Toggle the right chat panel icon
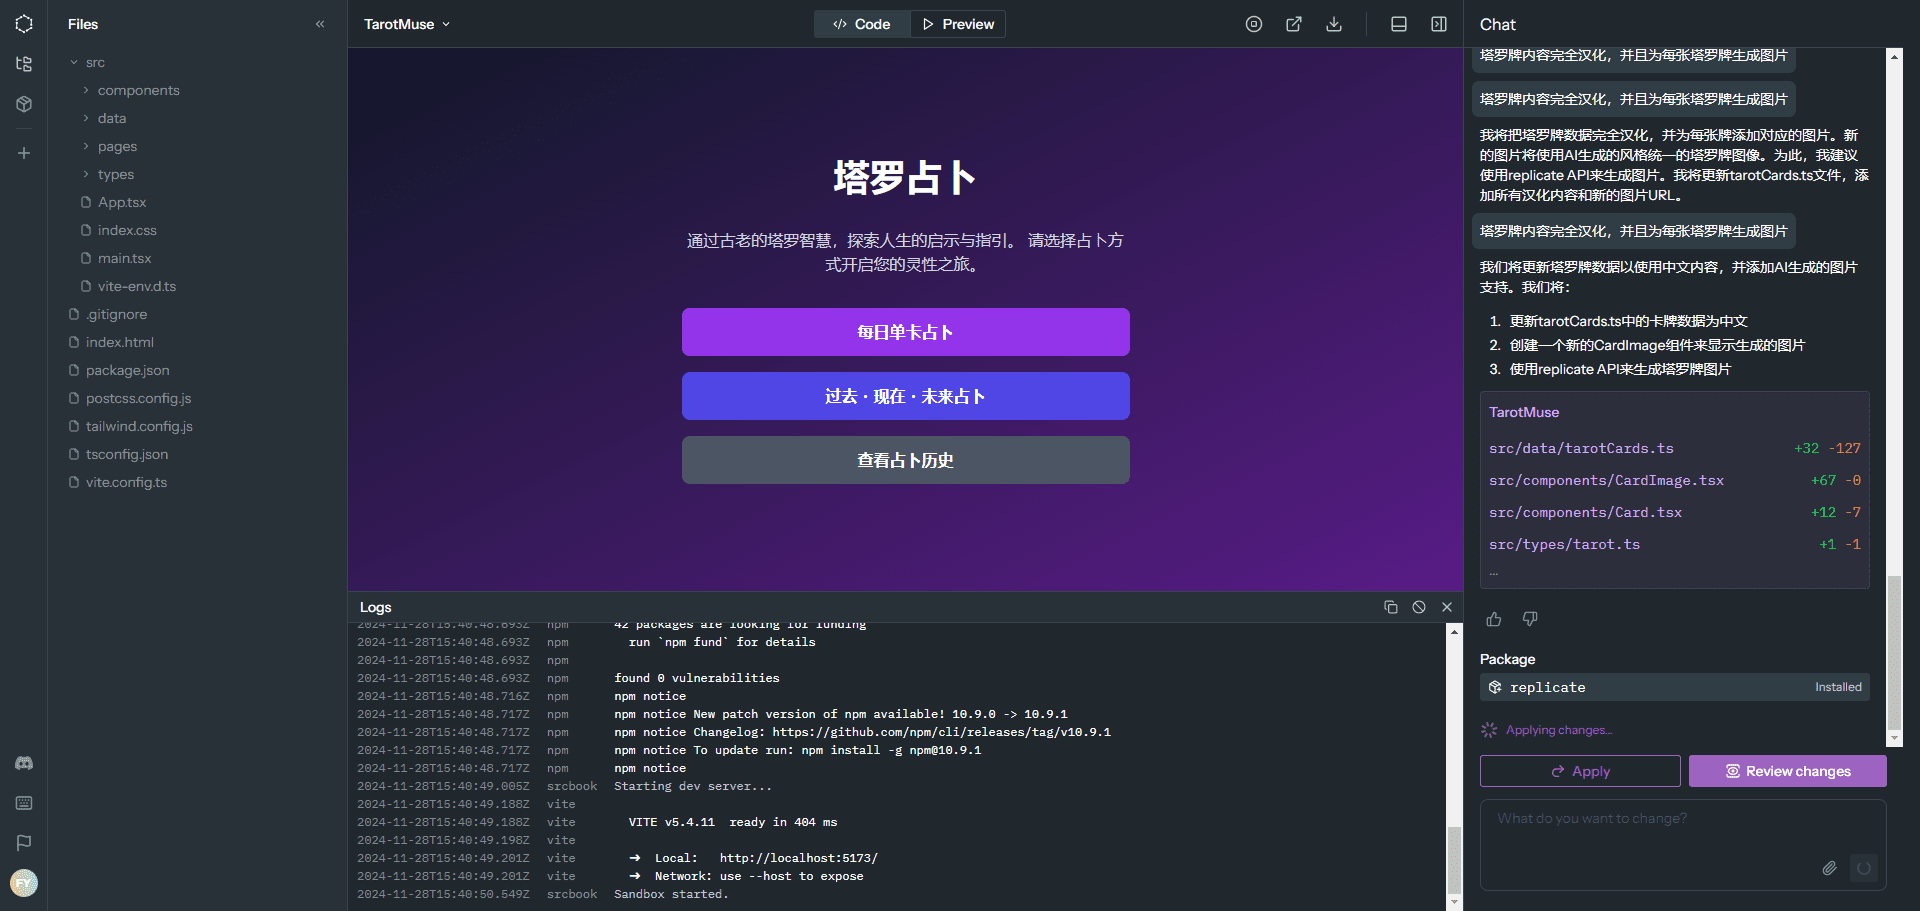The image size is (1920, 911). click(1439, 24)
